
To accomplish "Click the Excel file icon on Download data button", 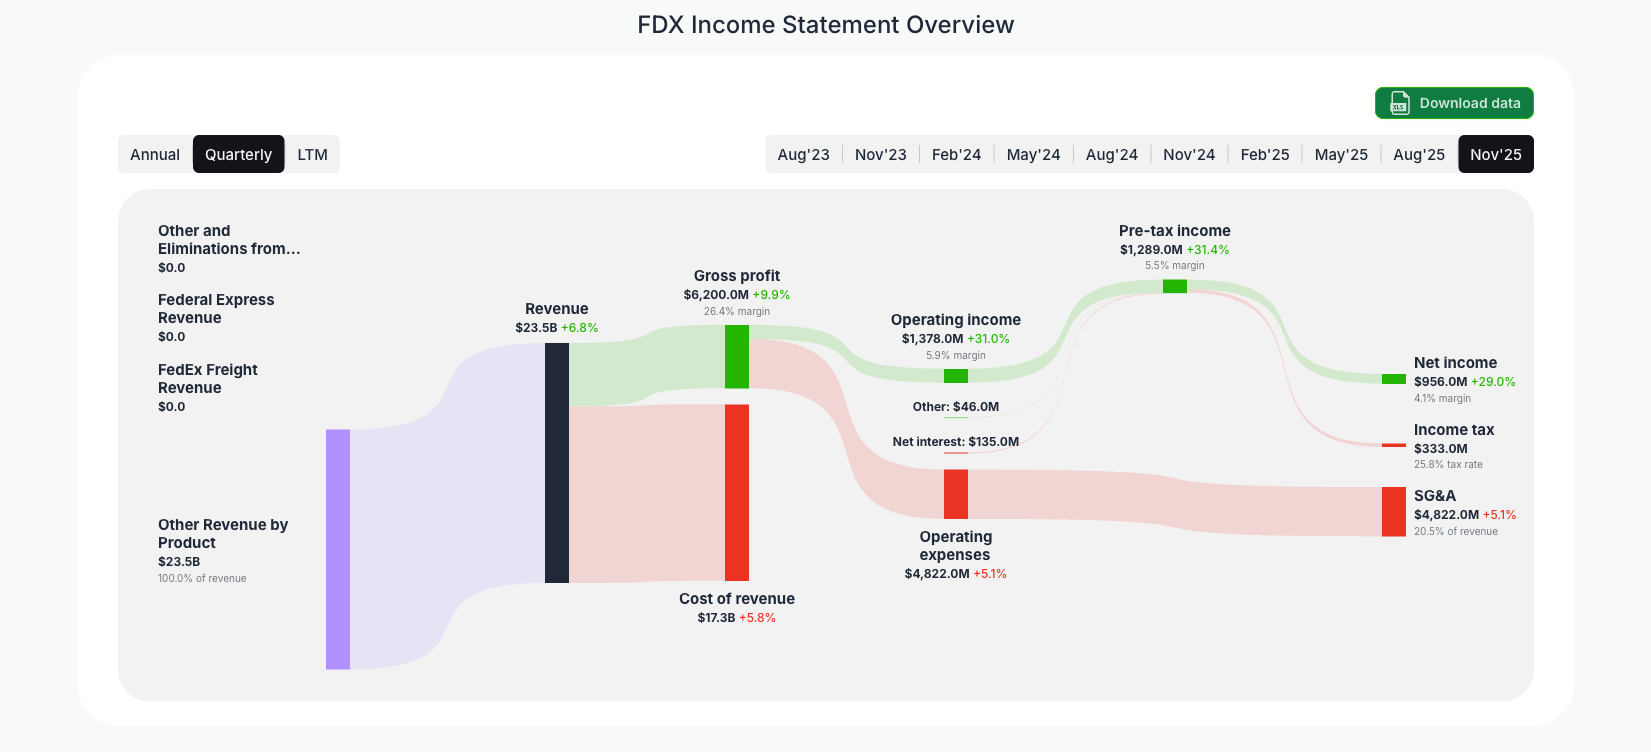I will point(1398,103).
